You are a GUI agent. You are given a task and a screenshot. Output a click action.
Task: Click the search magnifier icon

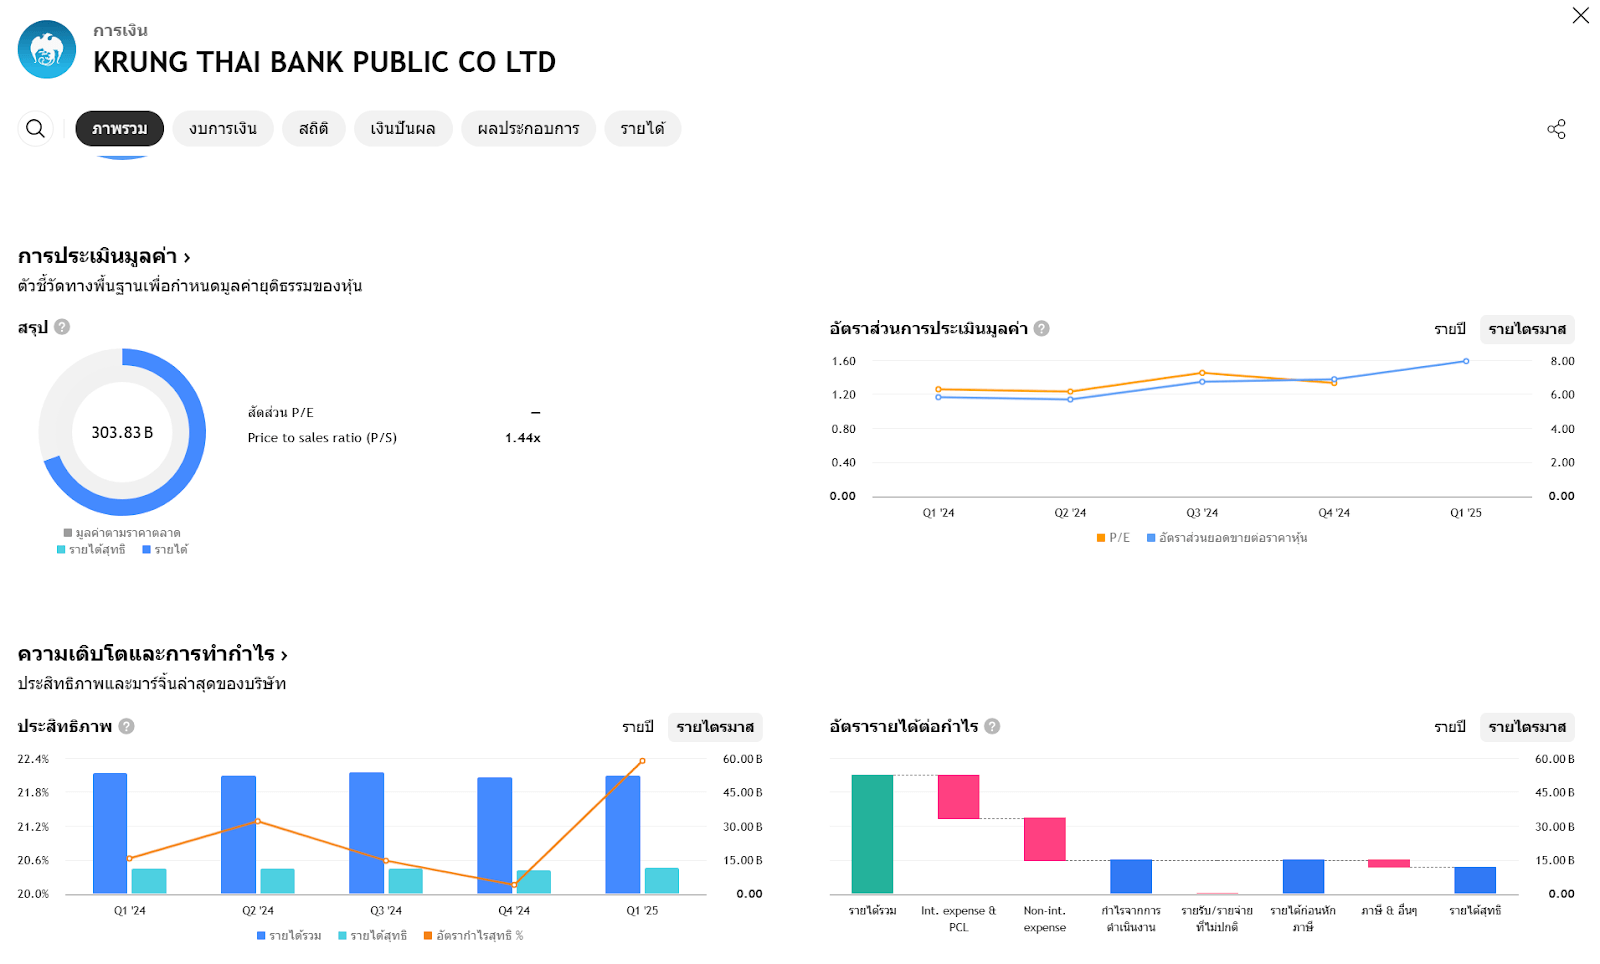[35, 129]
